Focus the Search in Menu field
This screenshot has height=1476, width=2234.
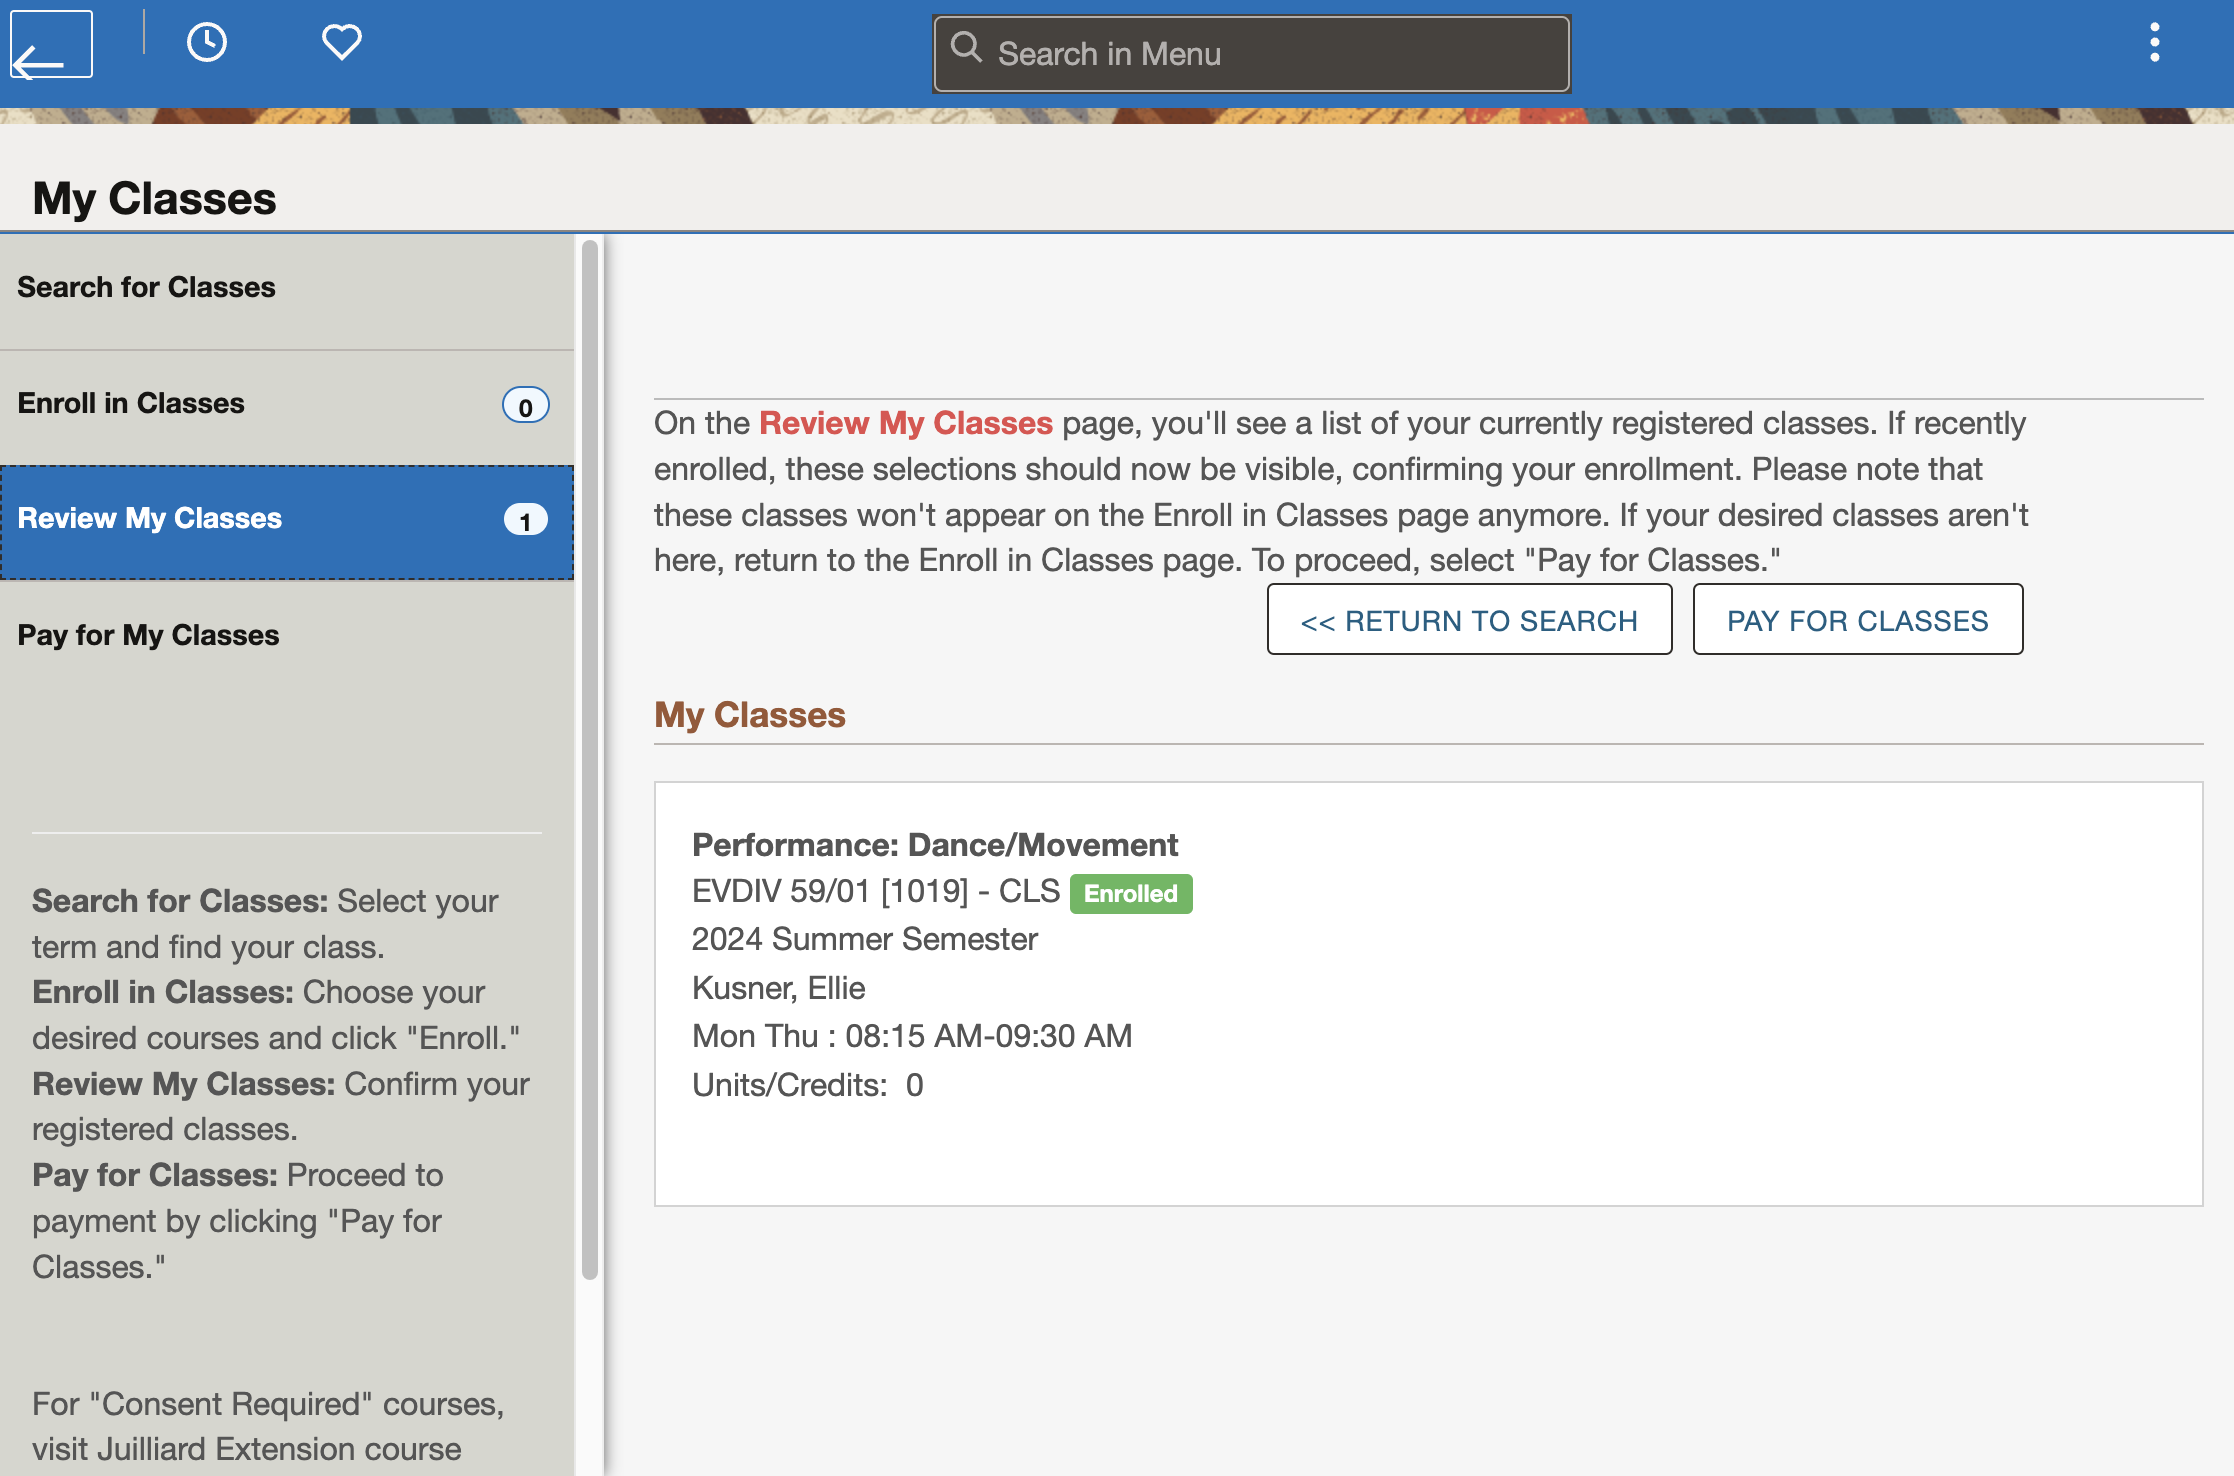click(1251, 54)
